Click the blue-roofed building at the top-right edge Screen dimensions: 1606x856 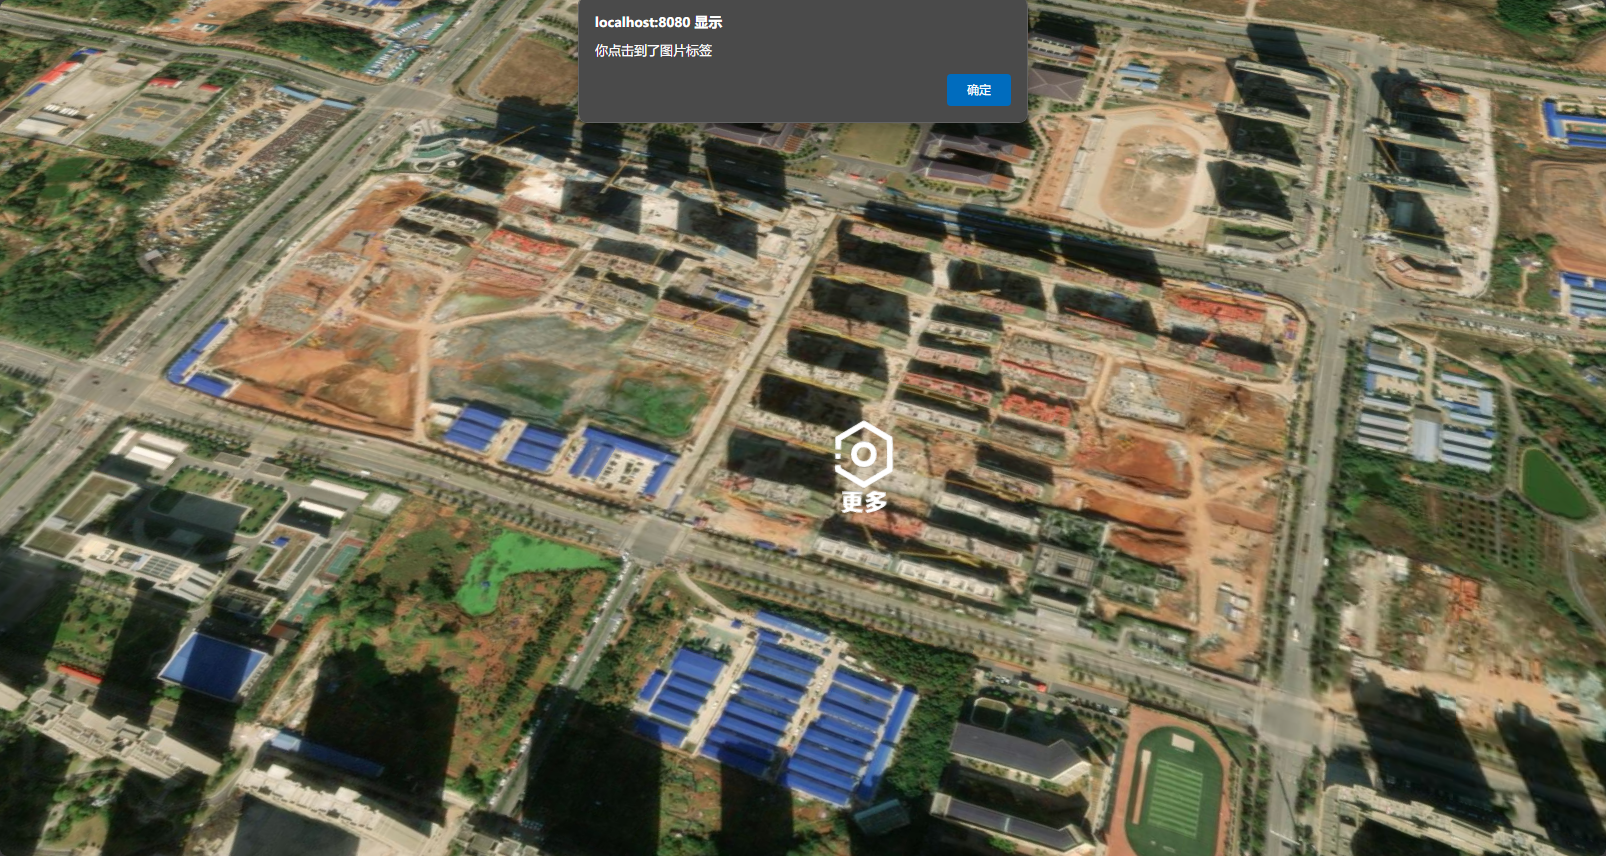tap(1572, 125)
